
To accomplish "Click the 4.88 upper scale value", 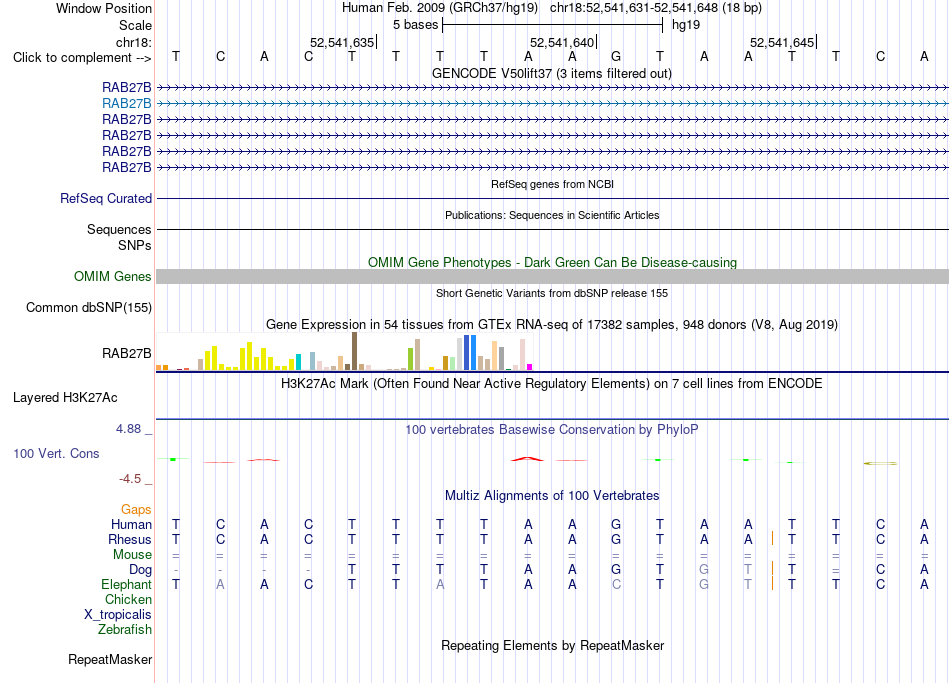I will tap(128, 429).
